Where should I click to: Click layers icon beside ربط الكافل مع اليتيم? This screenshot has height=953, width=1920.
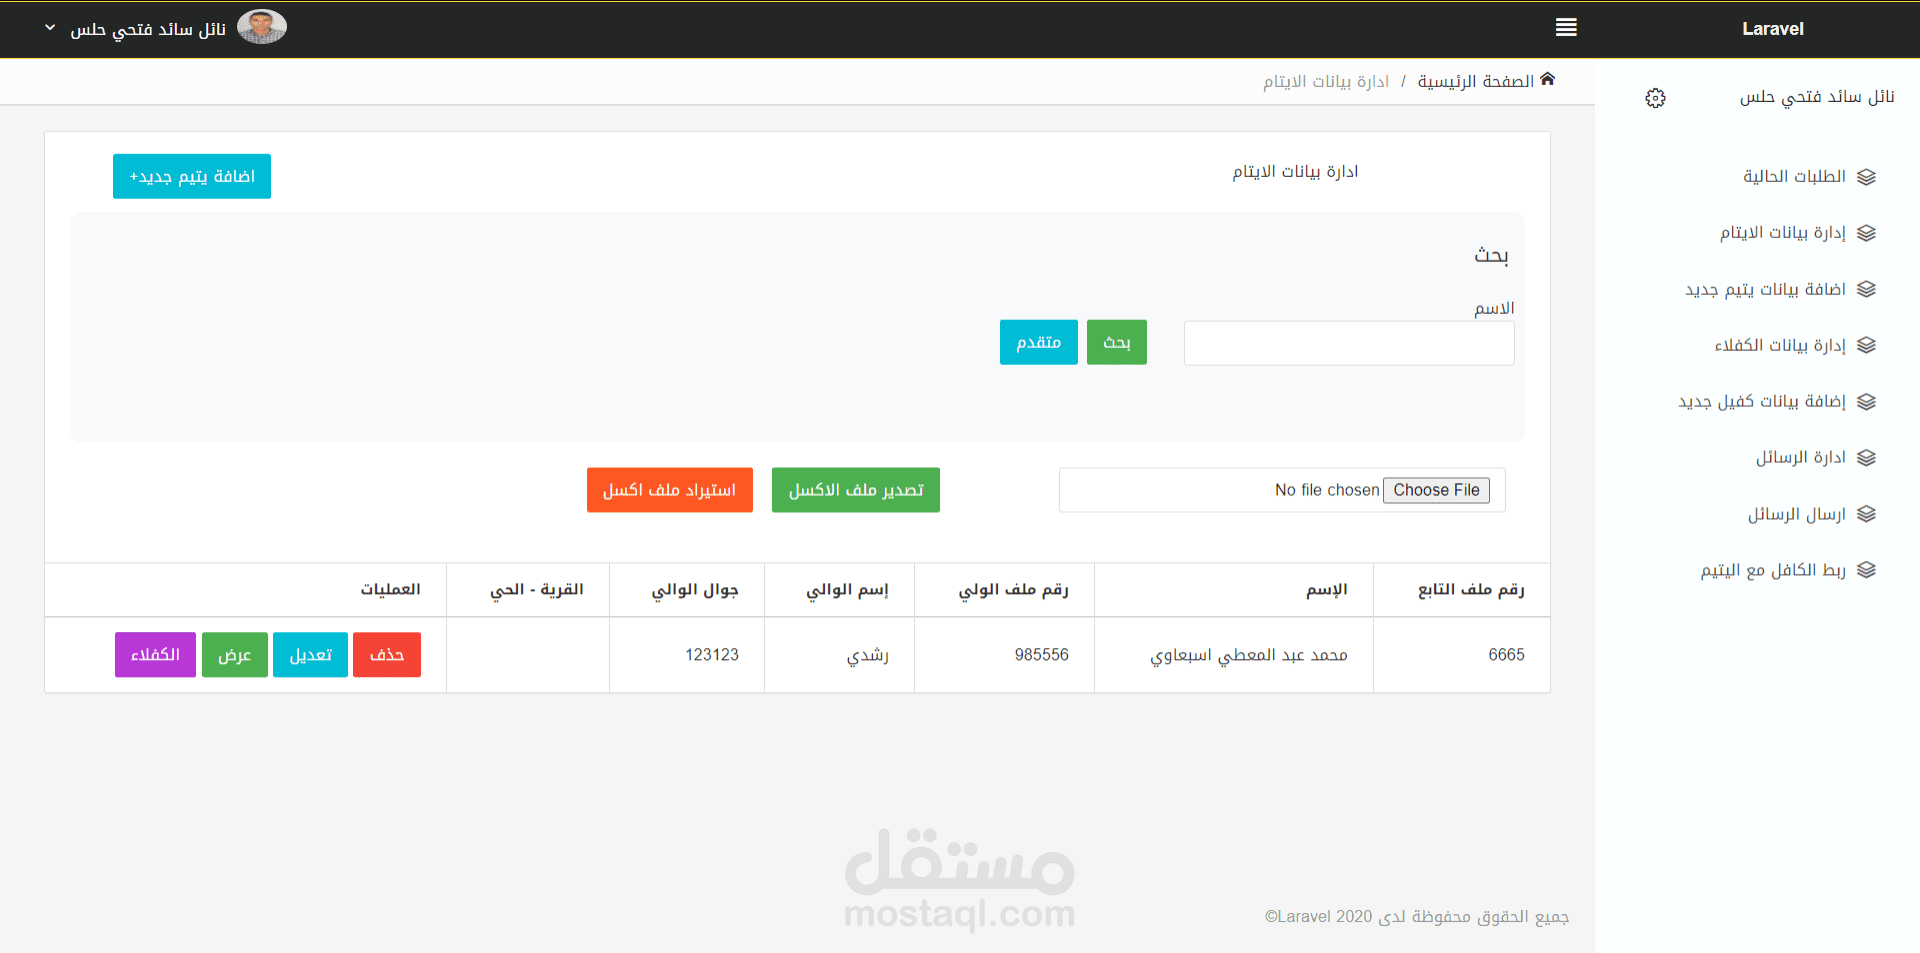[x=1866, y=570]
